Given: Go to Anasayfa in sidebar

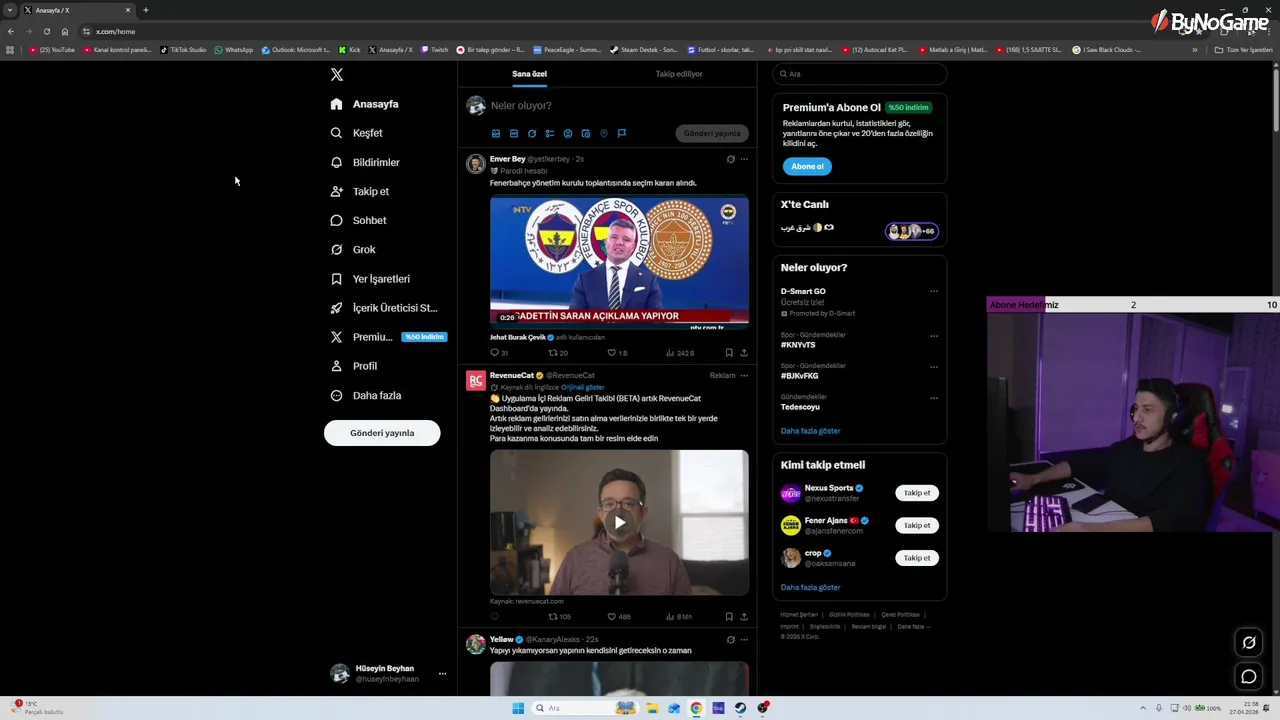Looking at the screenshot, I should [x=365, y=104].
